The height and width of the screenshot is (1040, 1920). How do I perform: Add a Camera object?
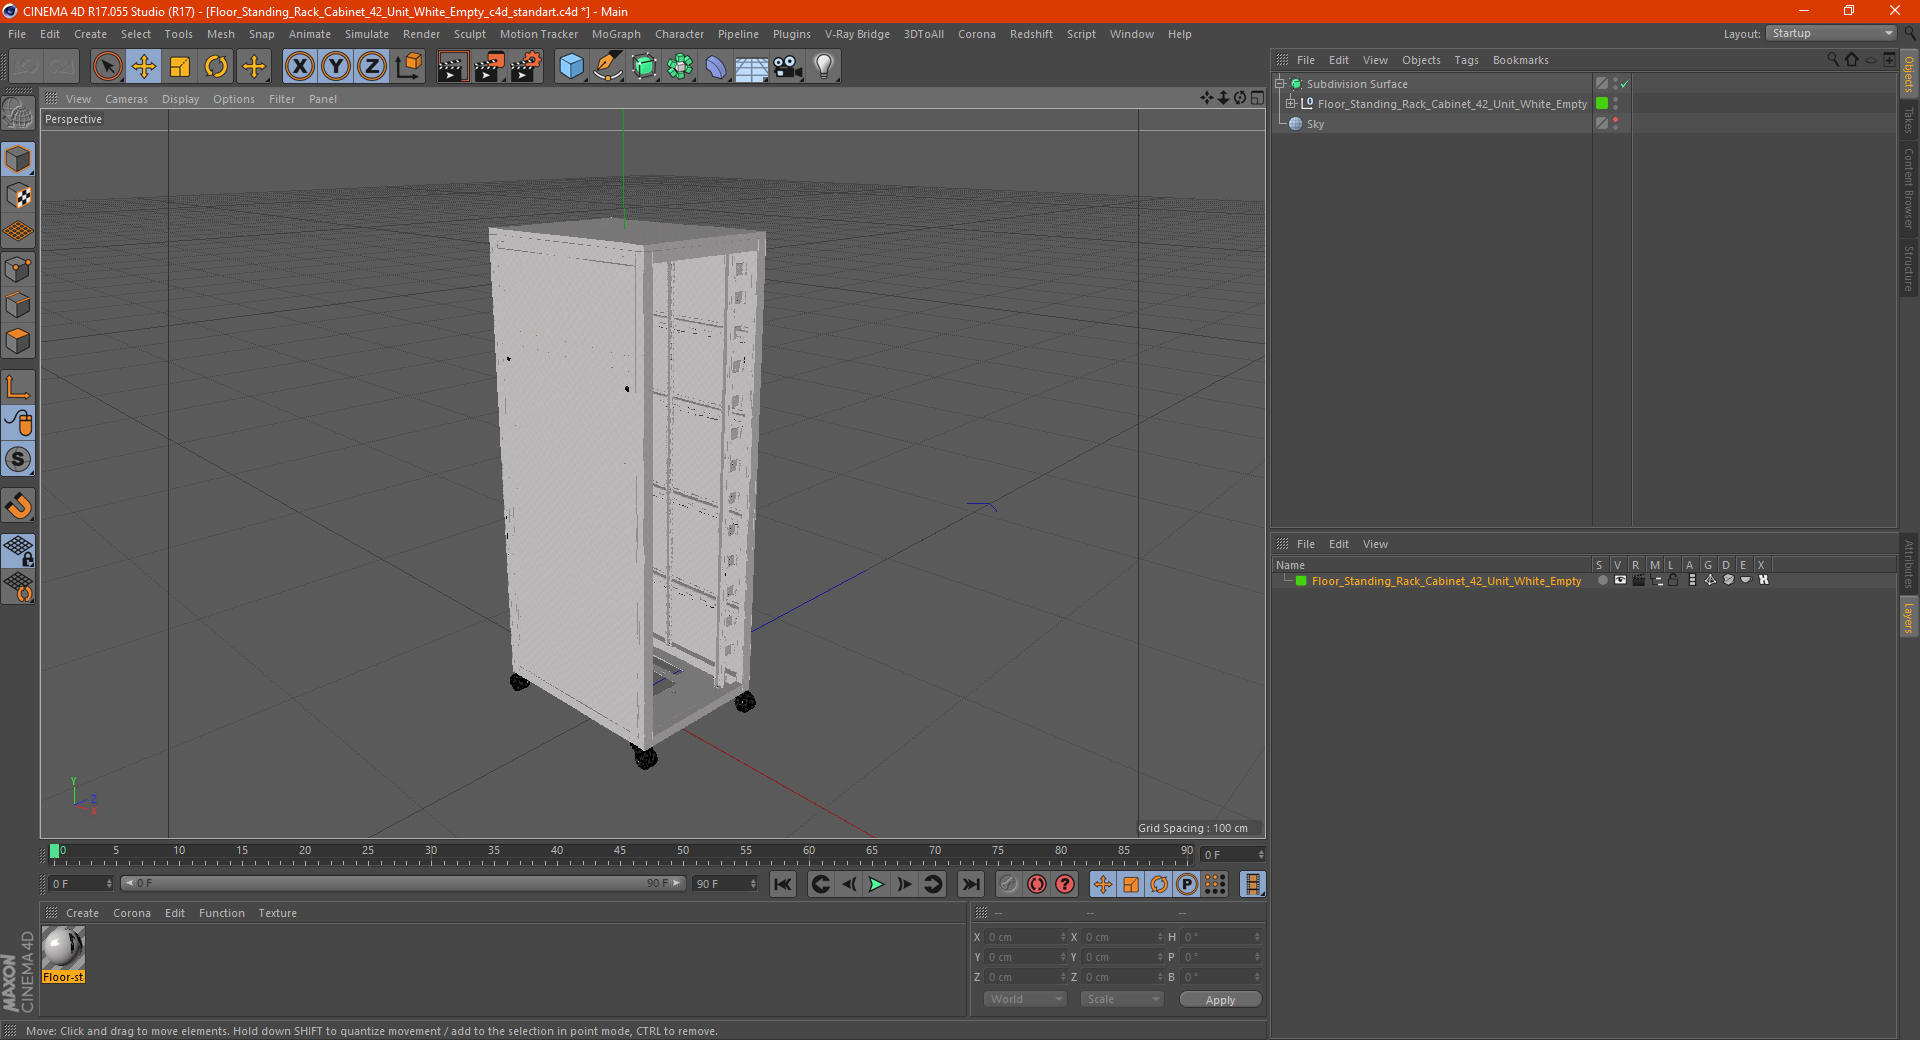point(788,67)
